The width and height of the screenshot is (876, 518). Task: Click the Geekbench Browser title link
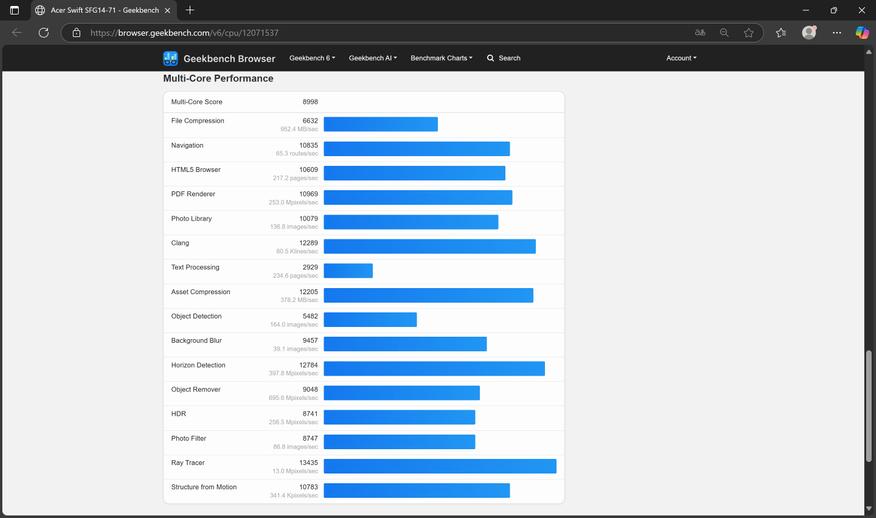pyautogui.click(x=229, y=59)
